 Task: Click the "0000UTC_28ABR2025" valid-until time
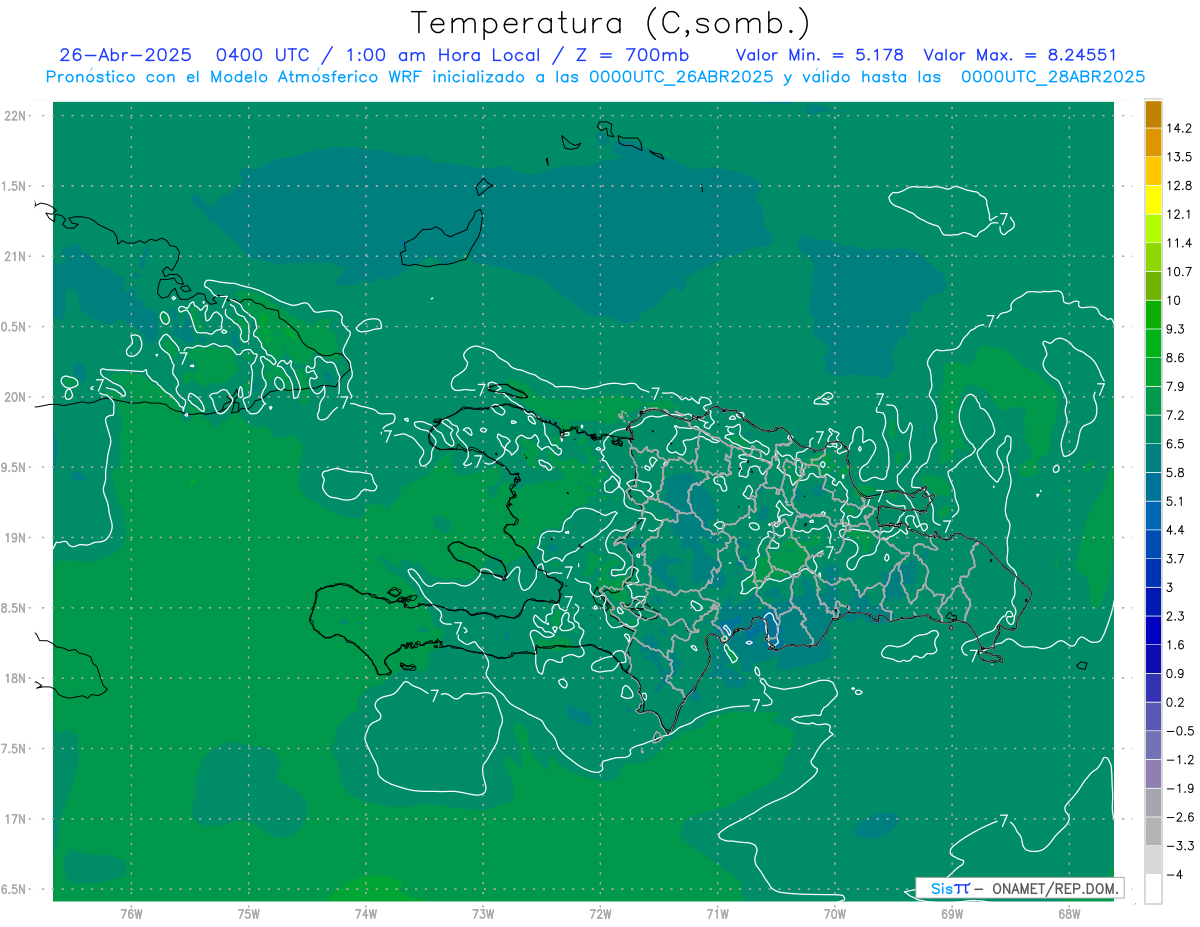[x=1052, y=76]
